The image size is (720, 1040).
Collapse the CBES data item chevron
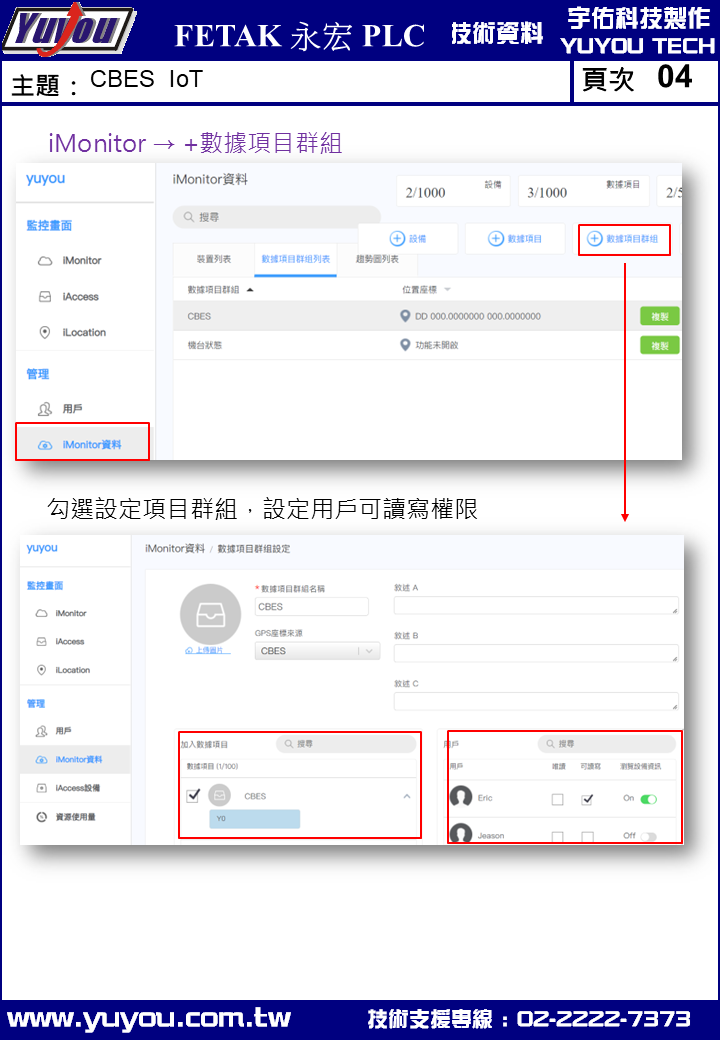406,796
